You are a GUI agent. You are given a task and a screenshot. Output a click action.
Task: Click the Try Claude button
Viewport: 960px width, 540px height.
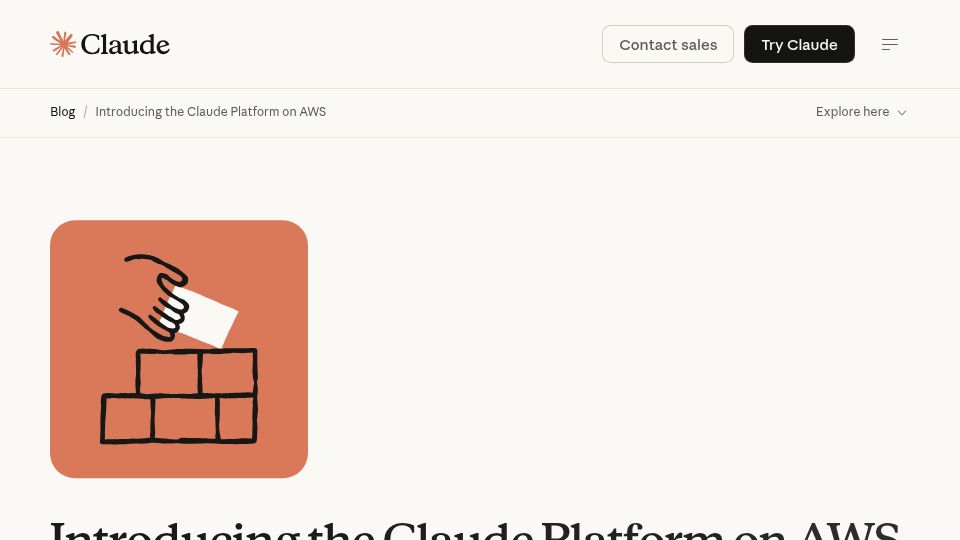click(799, 44)
